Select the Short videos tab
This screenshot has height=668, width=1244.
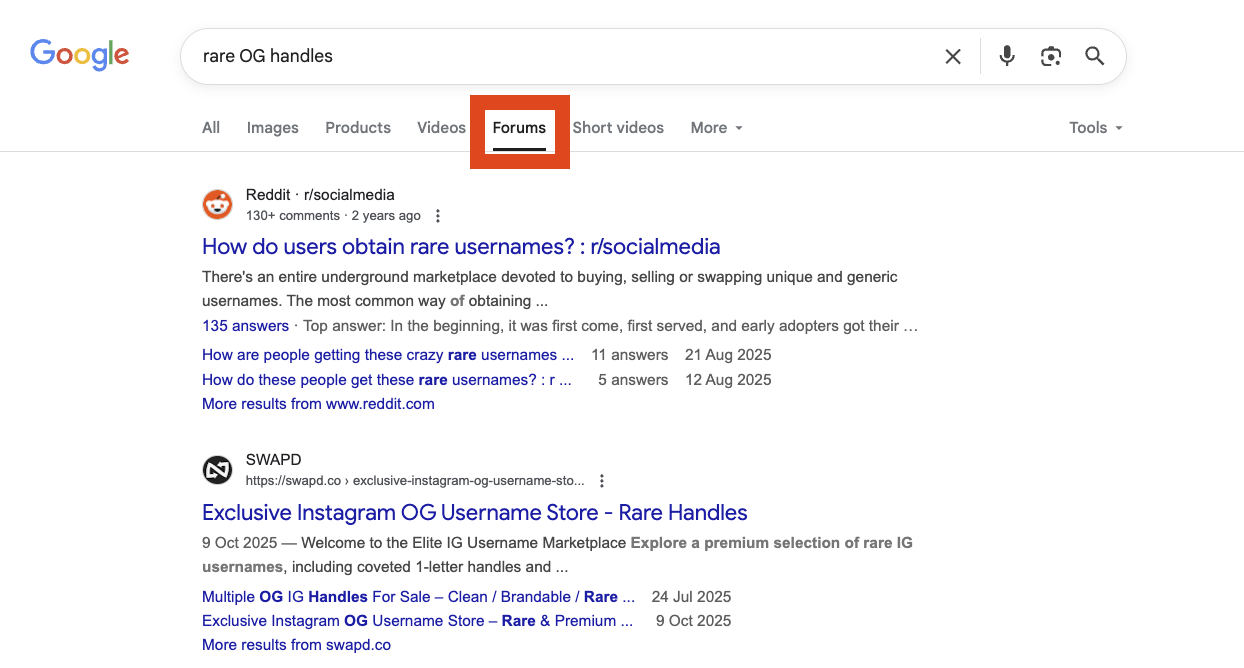(617, 128)
